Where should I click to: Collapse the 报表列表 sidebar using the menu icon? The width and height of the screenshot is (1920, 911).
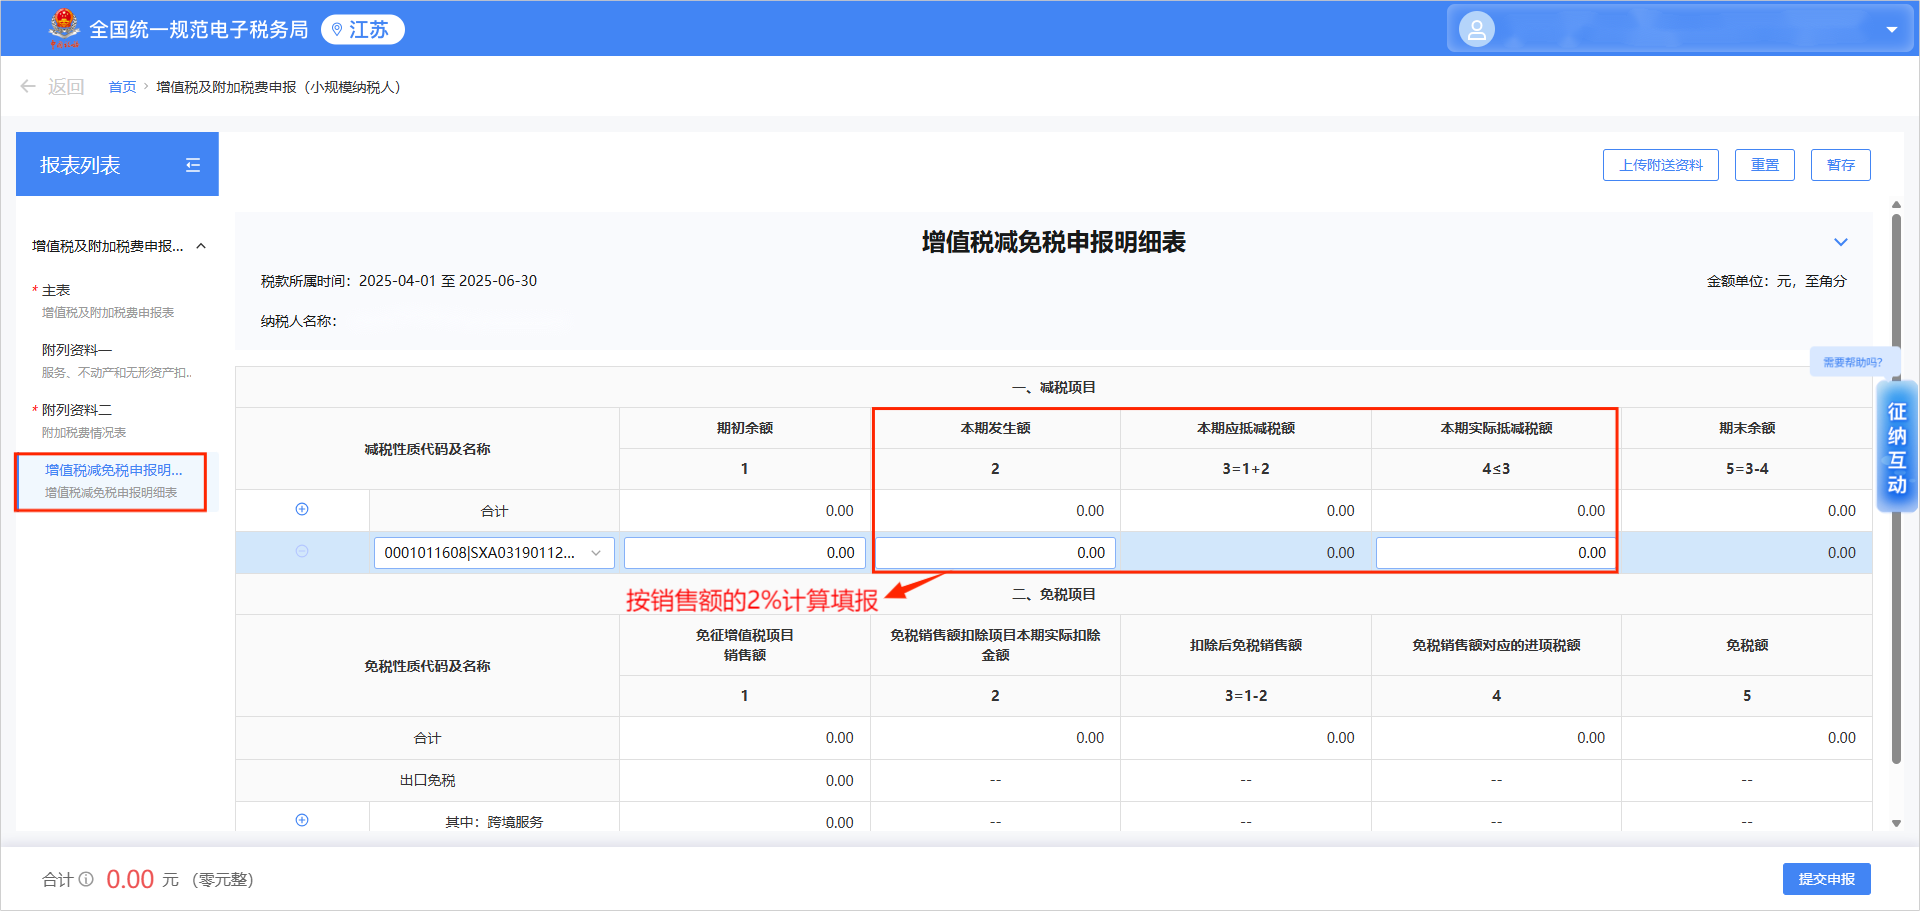pos(193,165)
